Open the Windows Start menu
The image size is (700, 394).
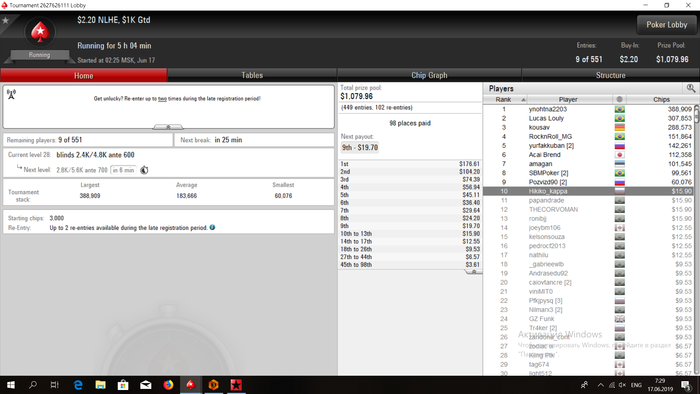click(x=11, y=385)
